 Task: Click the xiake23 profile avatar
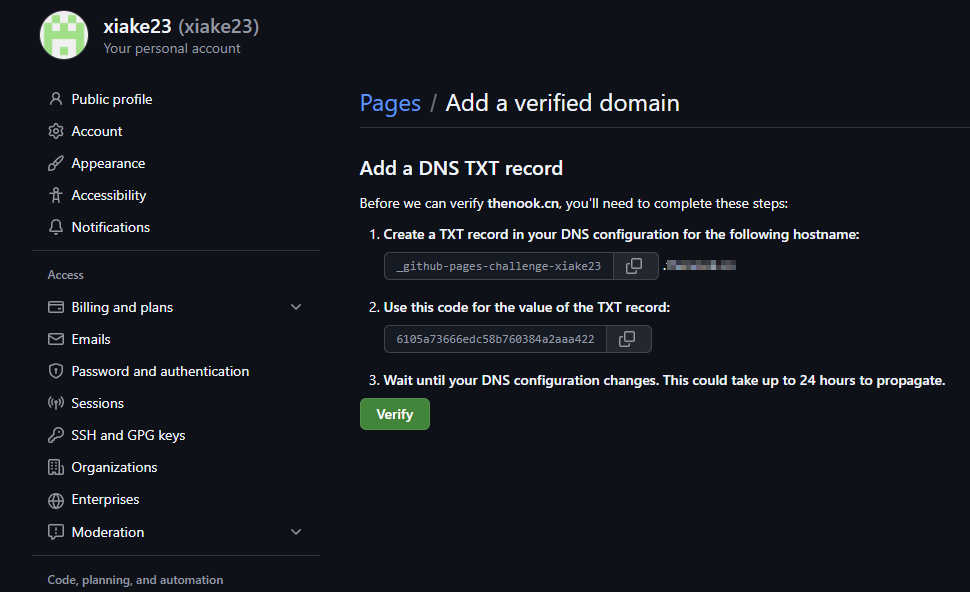[64, 35]
